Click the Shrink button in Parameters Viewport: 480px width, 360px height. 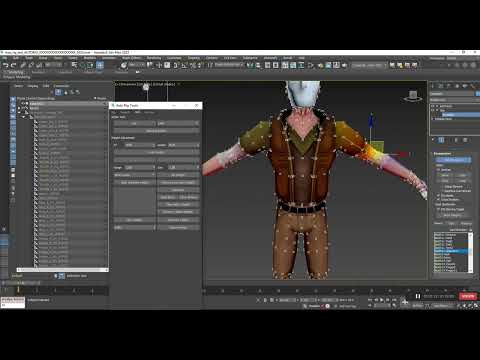tap(445, 175)
